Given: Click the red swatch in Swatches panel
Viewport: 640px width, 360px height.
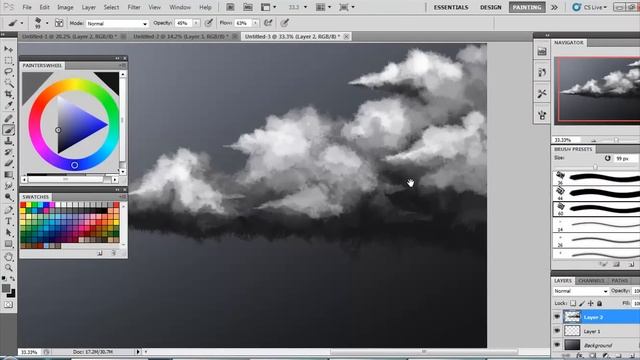Looking at the screenshot, I should (x=23, y=205).
